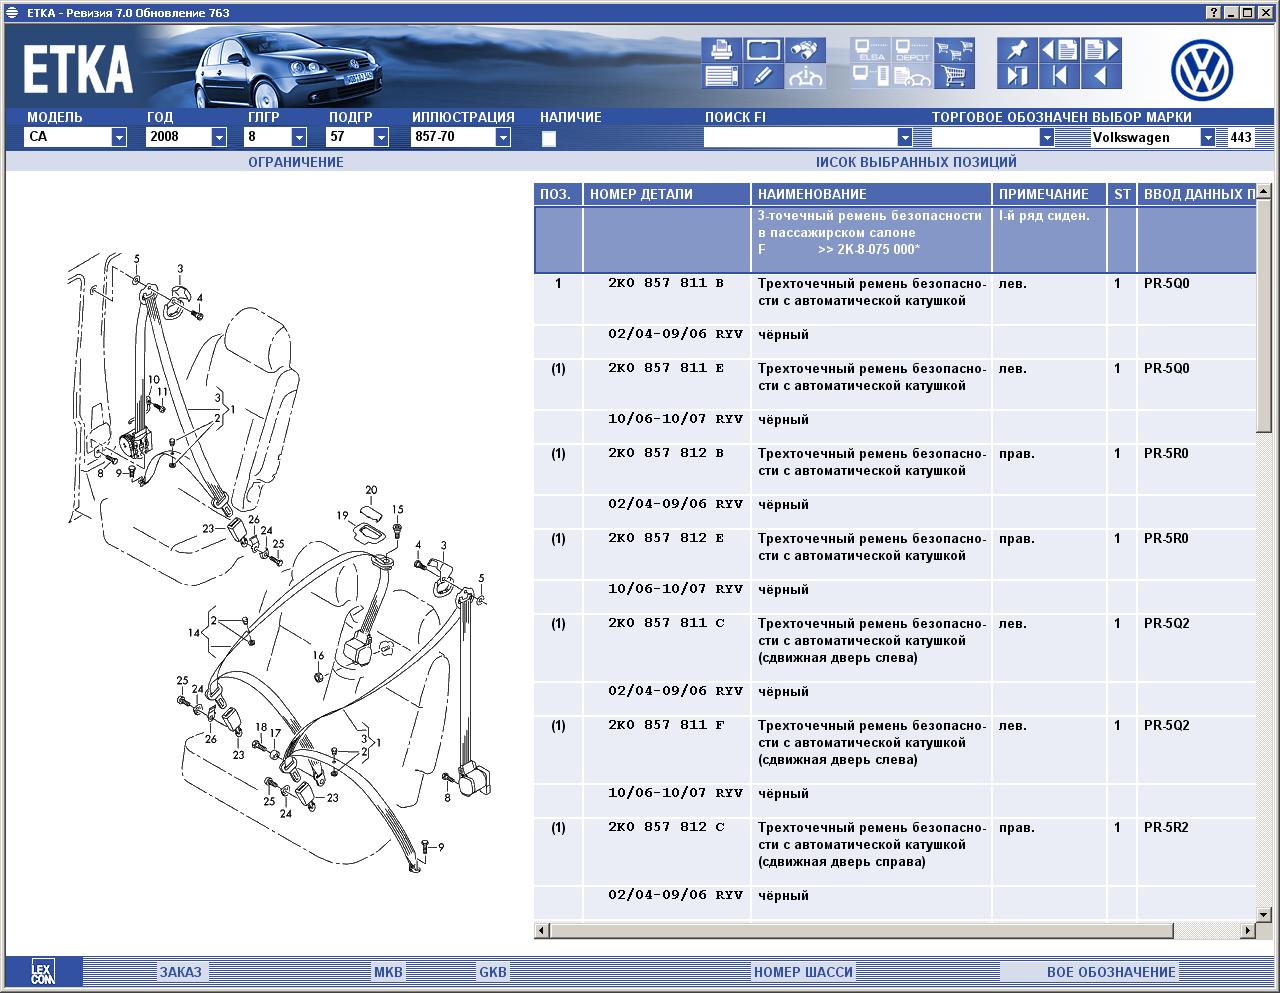The height and width of the screenshot is (993, 1280).
Task: Open the Поиск FI dropdown
Action: pos(904,137)
